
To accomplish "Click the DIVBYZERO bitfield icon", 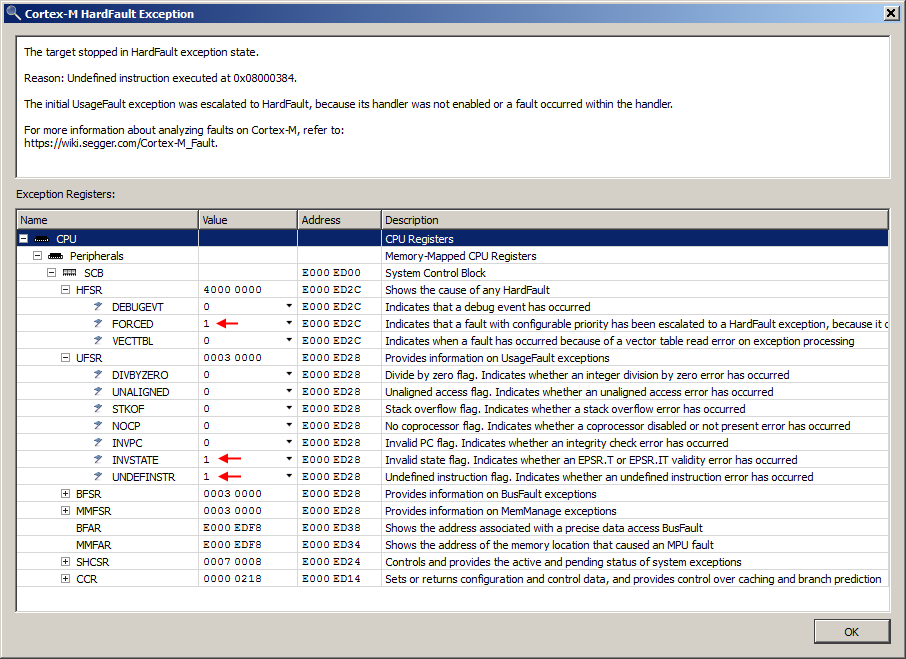I will point(97,375).
